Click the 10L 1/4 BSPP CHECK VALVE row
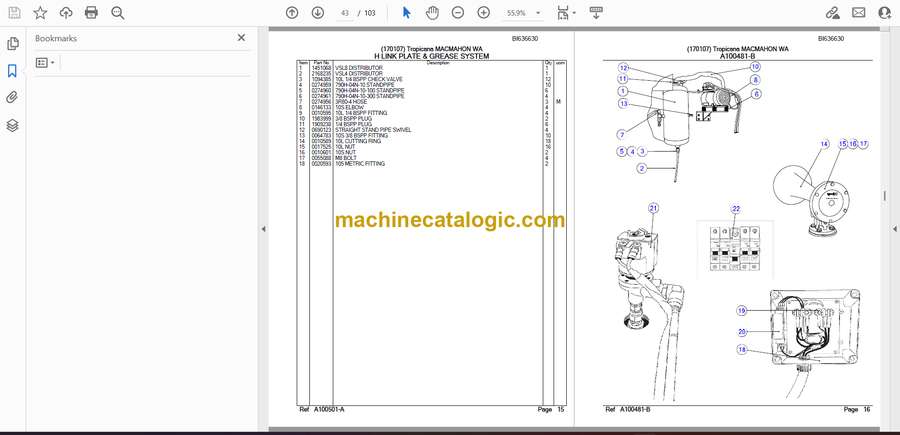 pos(431,79)
